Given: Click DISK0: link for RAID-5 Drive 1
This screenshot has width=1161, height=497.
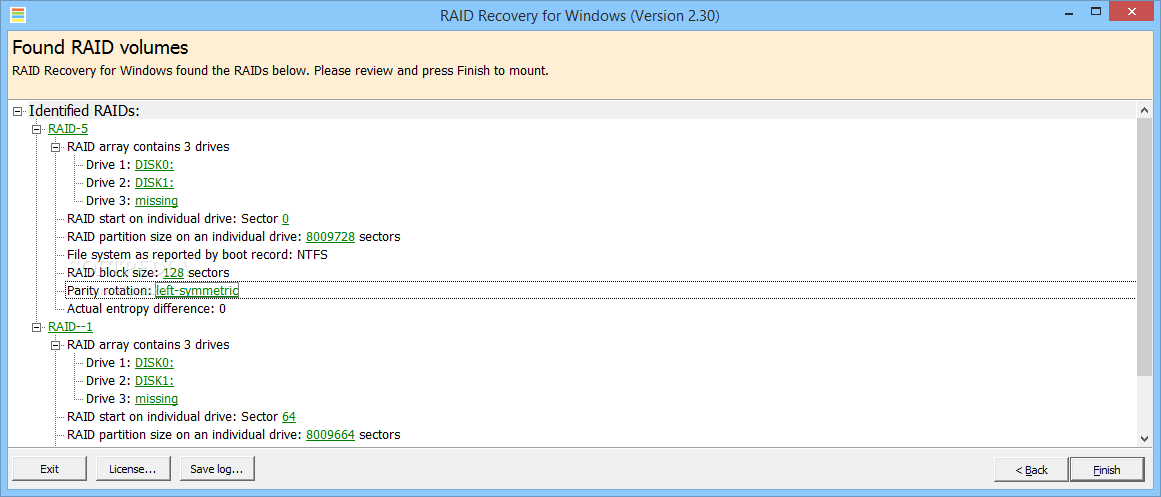Looking at the screenshot, I should pyautogui.click(x=154, y=164).
